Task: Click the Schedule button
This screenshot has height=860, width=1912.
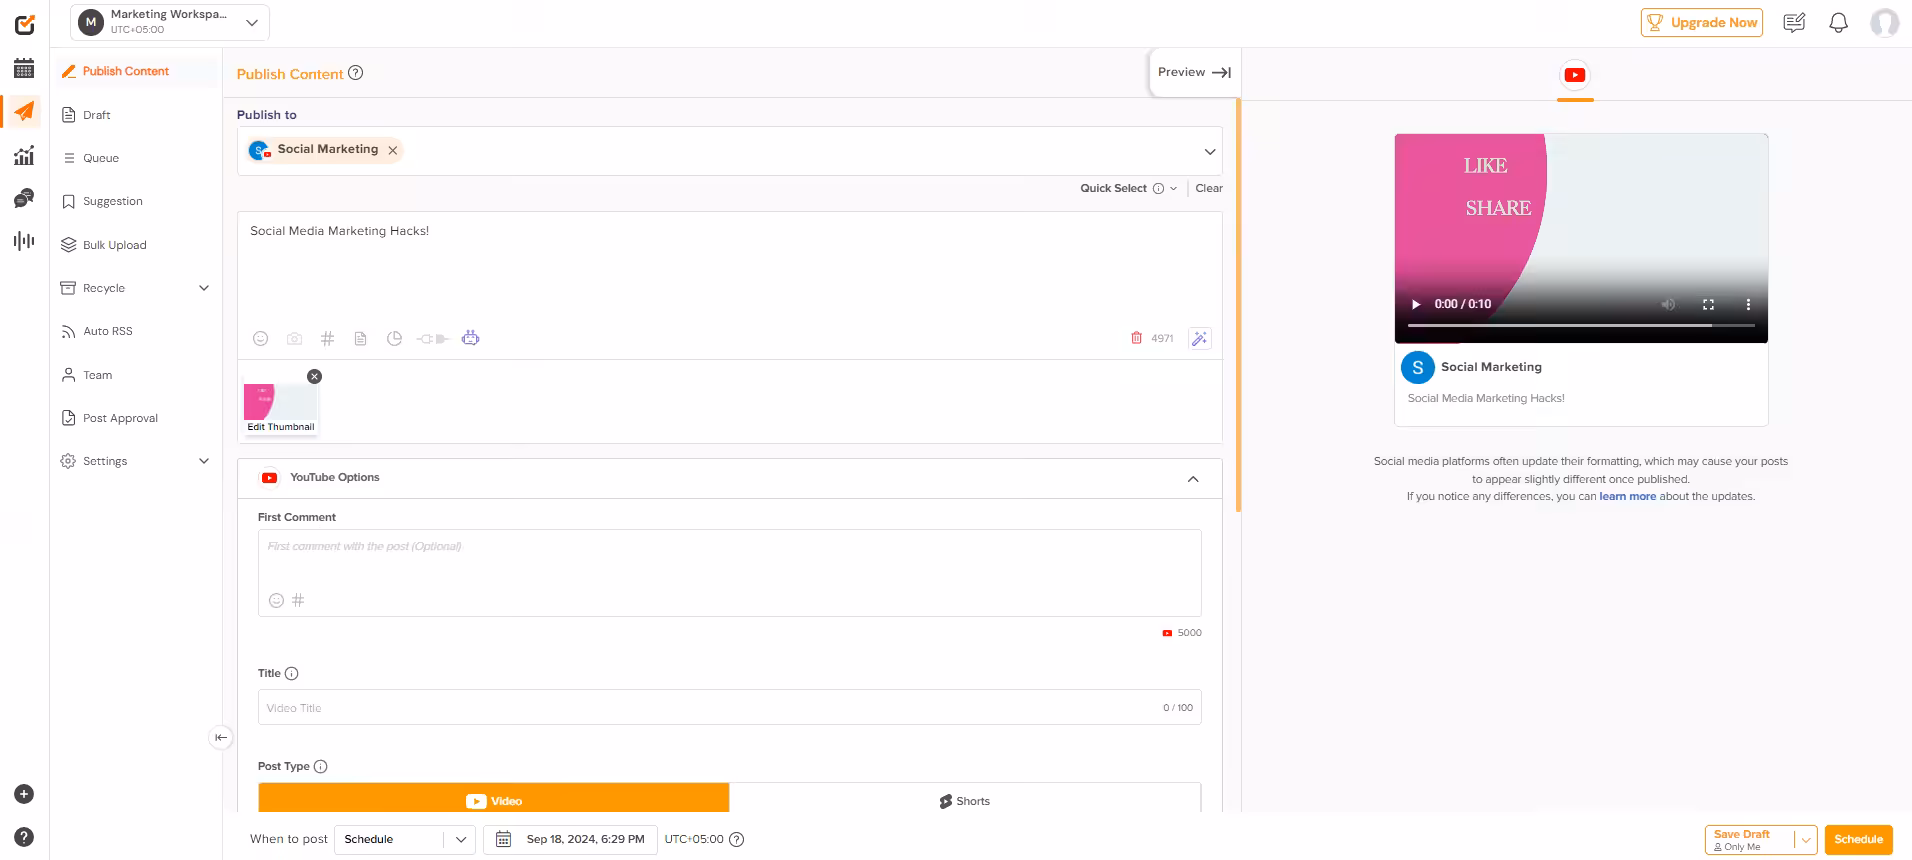Action: [x=1858, y=839]
